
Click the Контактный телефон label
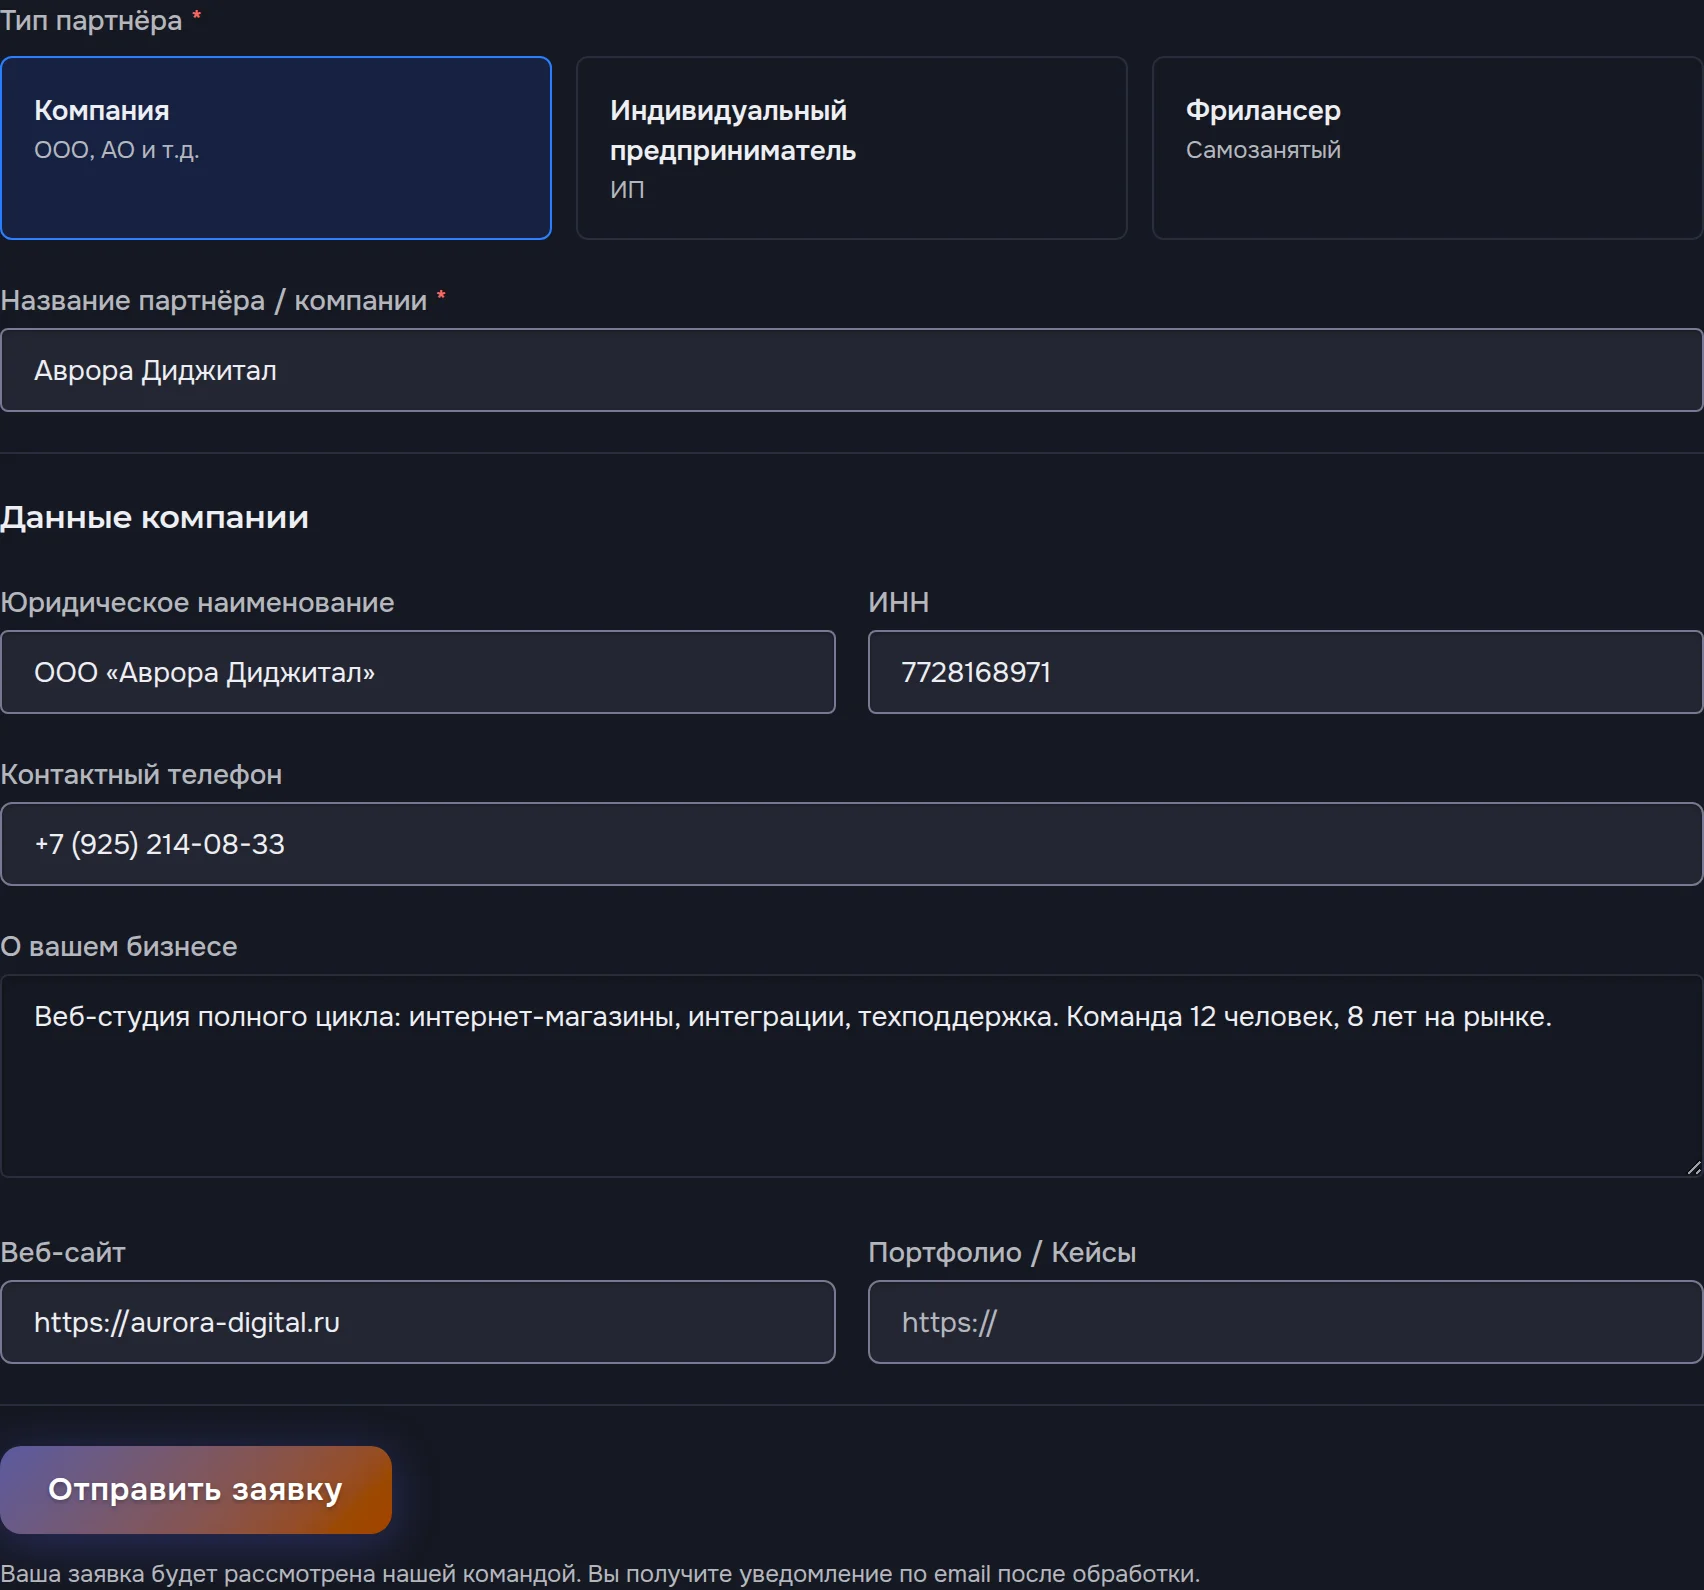click(x=141, y=774)
